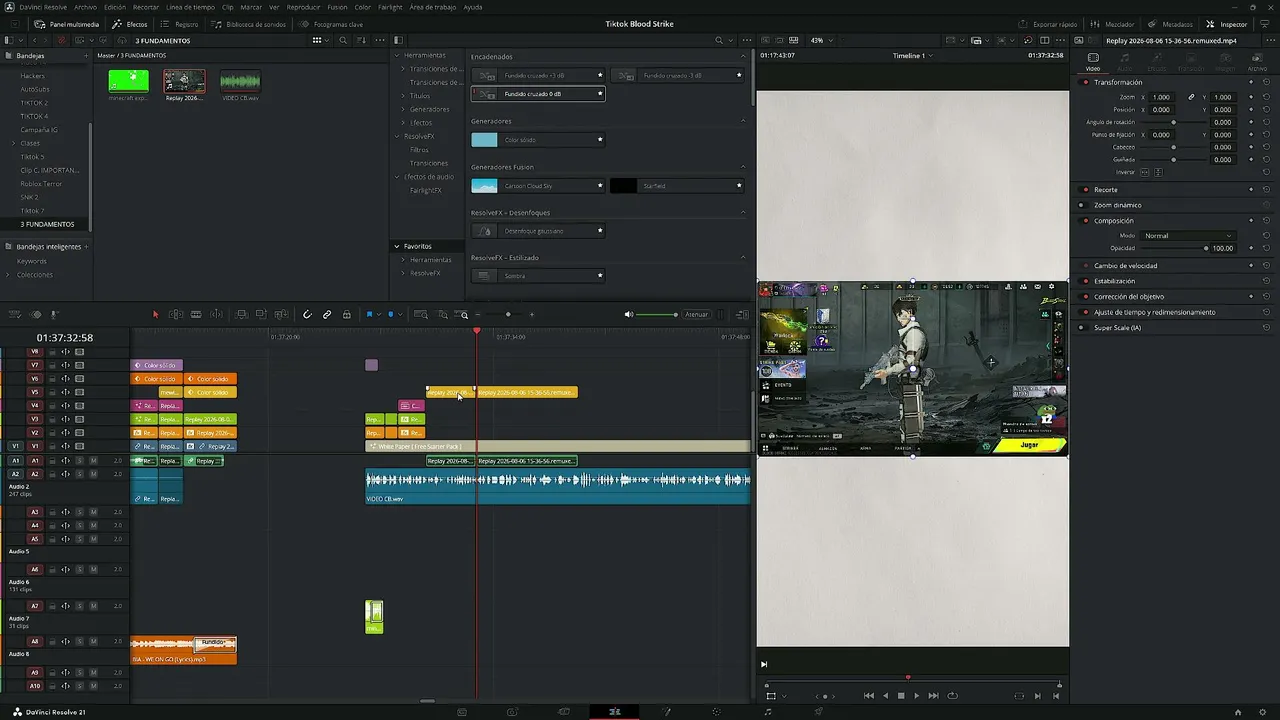This screenshot has height=720, width=1280.
Task: Zoom in on the timeline with plus
Action: coord(531,314)
